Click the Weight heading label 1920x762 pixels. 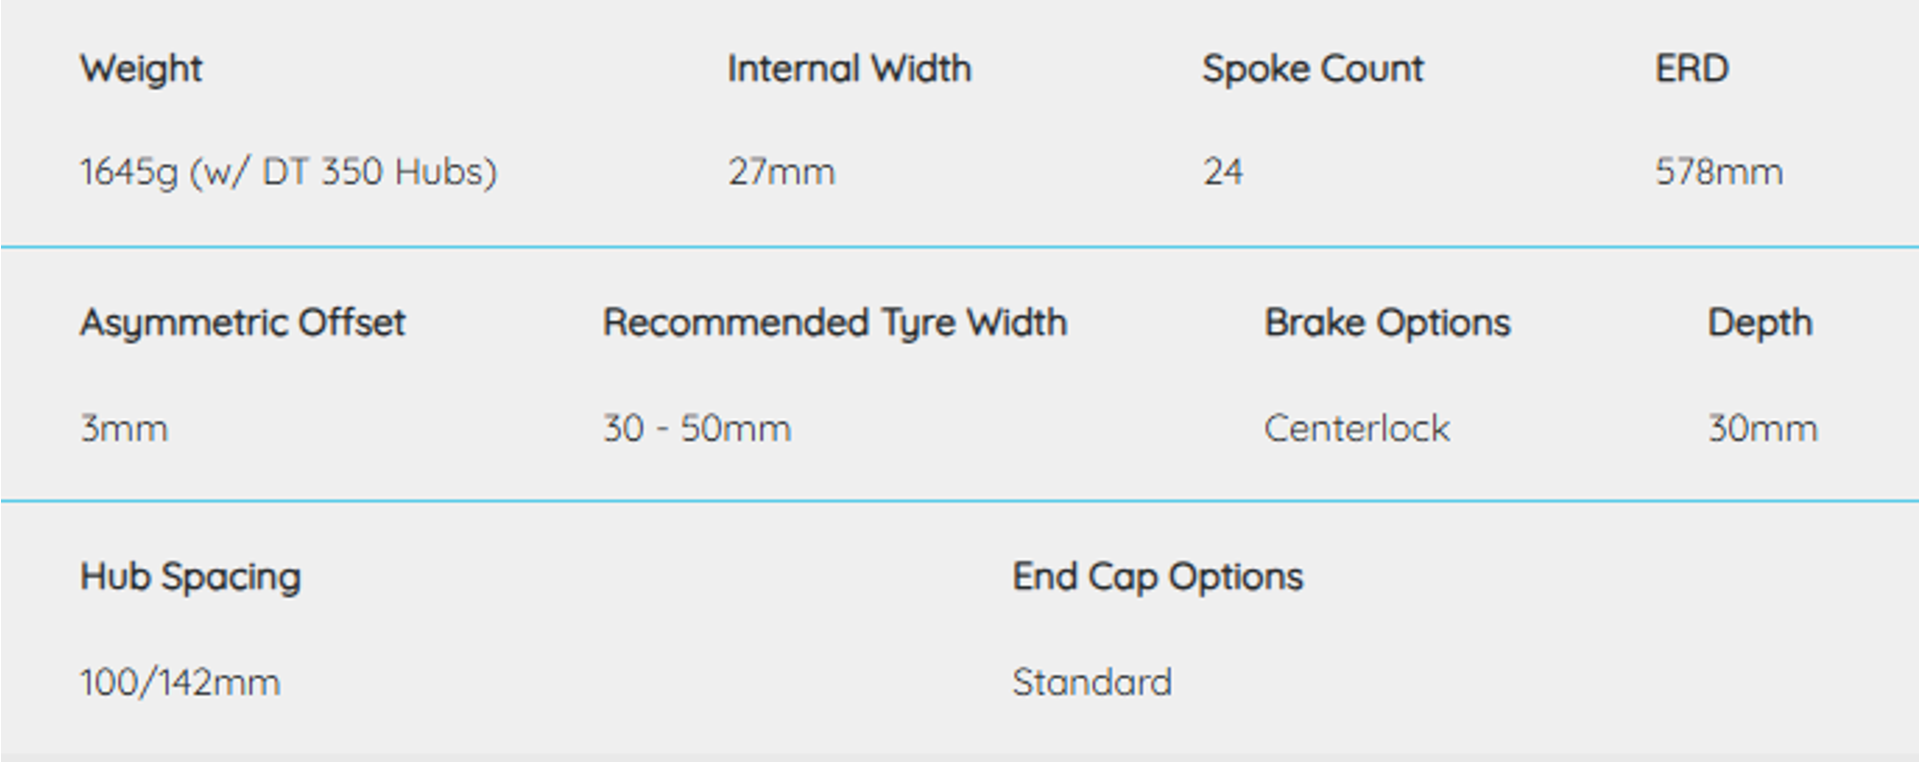coord(141,69)
